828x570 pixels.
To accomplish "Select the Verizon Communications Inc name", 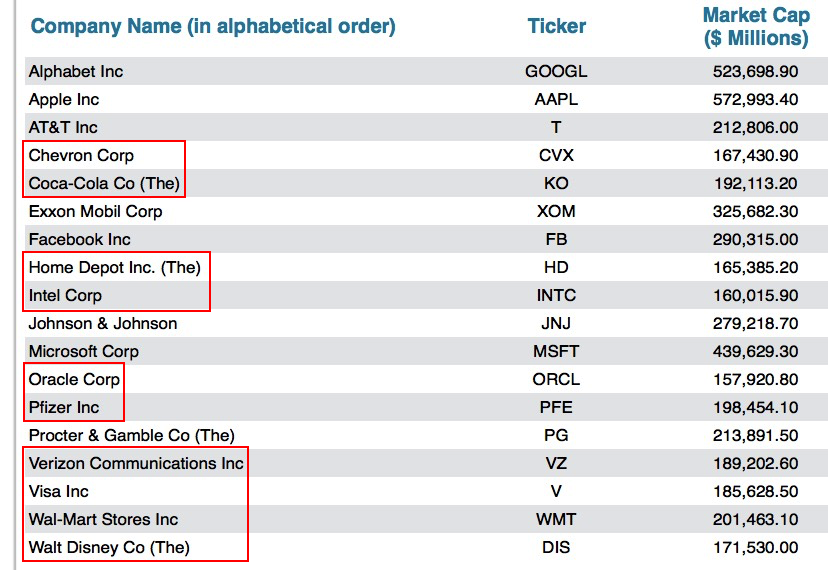I will pos(136,464).
